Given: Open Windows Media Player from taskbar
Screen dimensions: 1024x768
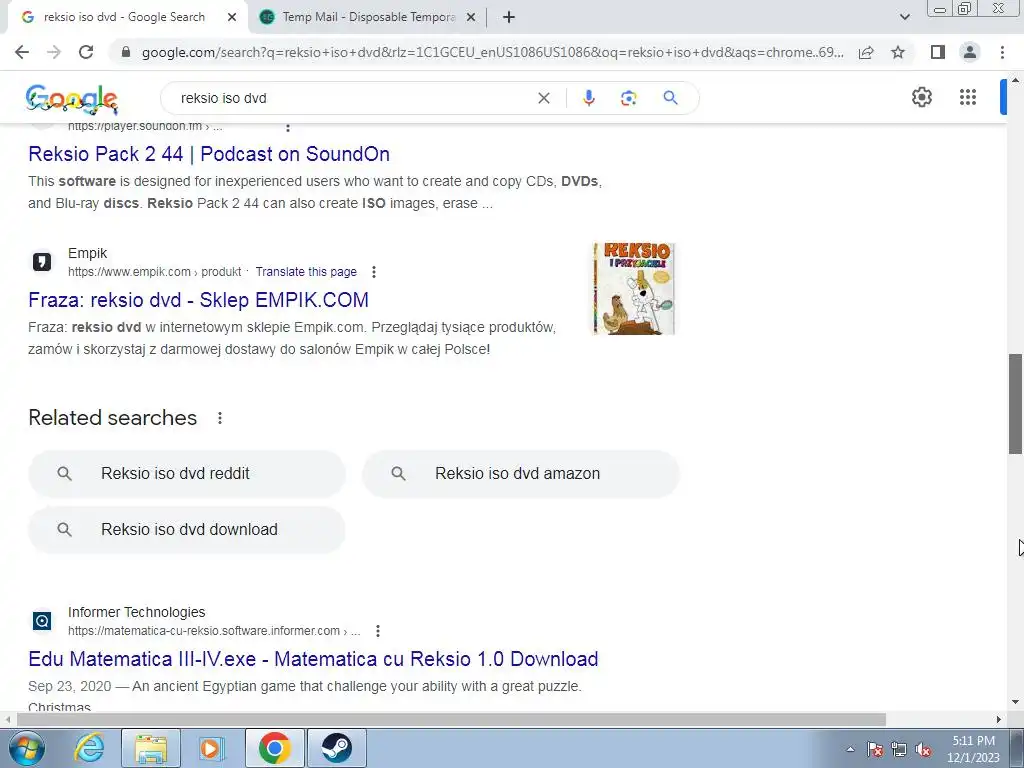Looking at the screenshot, I should tap(211, 748).
